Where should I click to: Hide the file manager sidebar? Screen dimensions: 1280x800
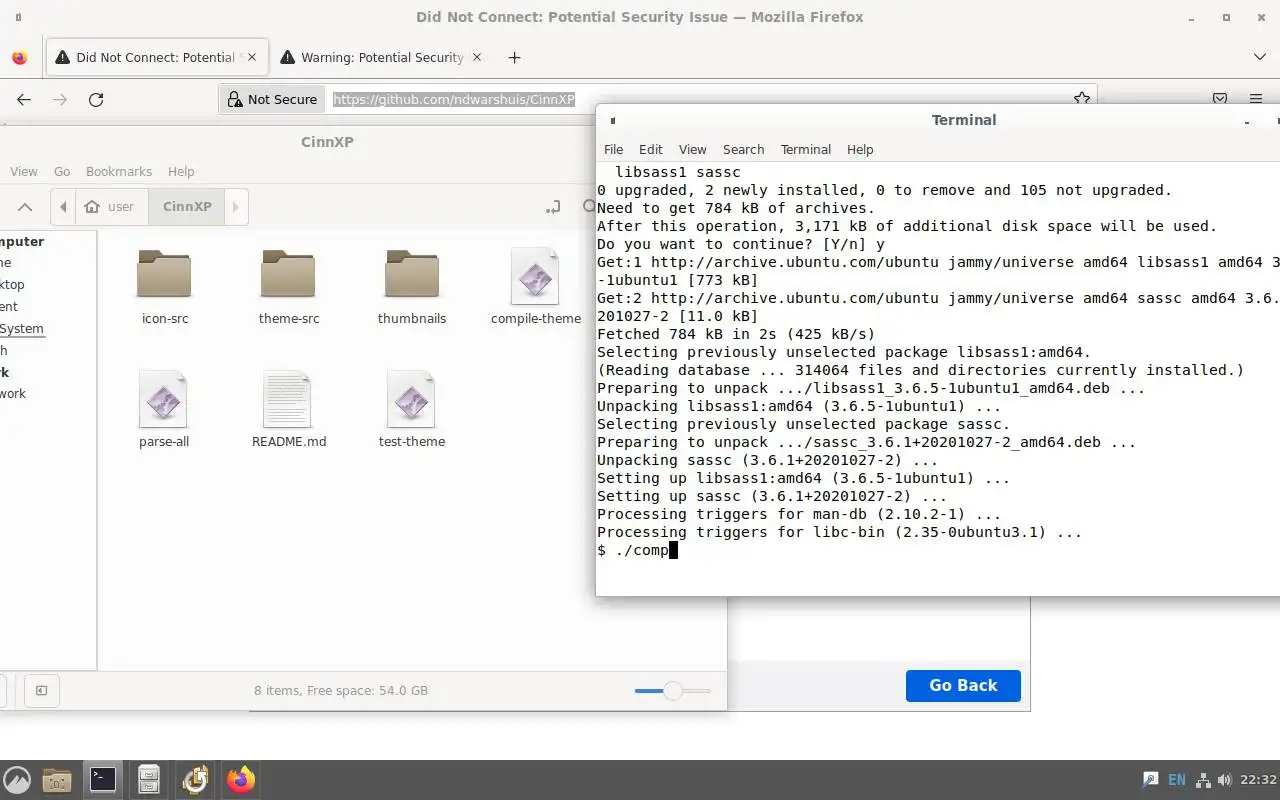(41, 690)
